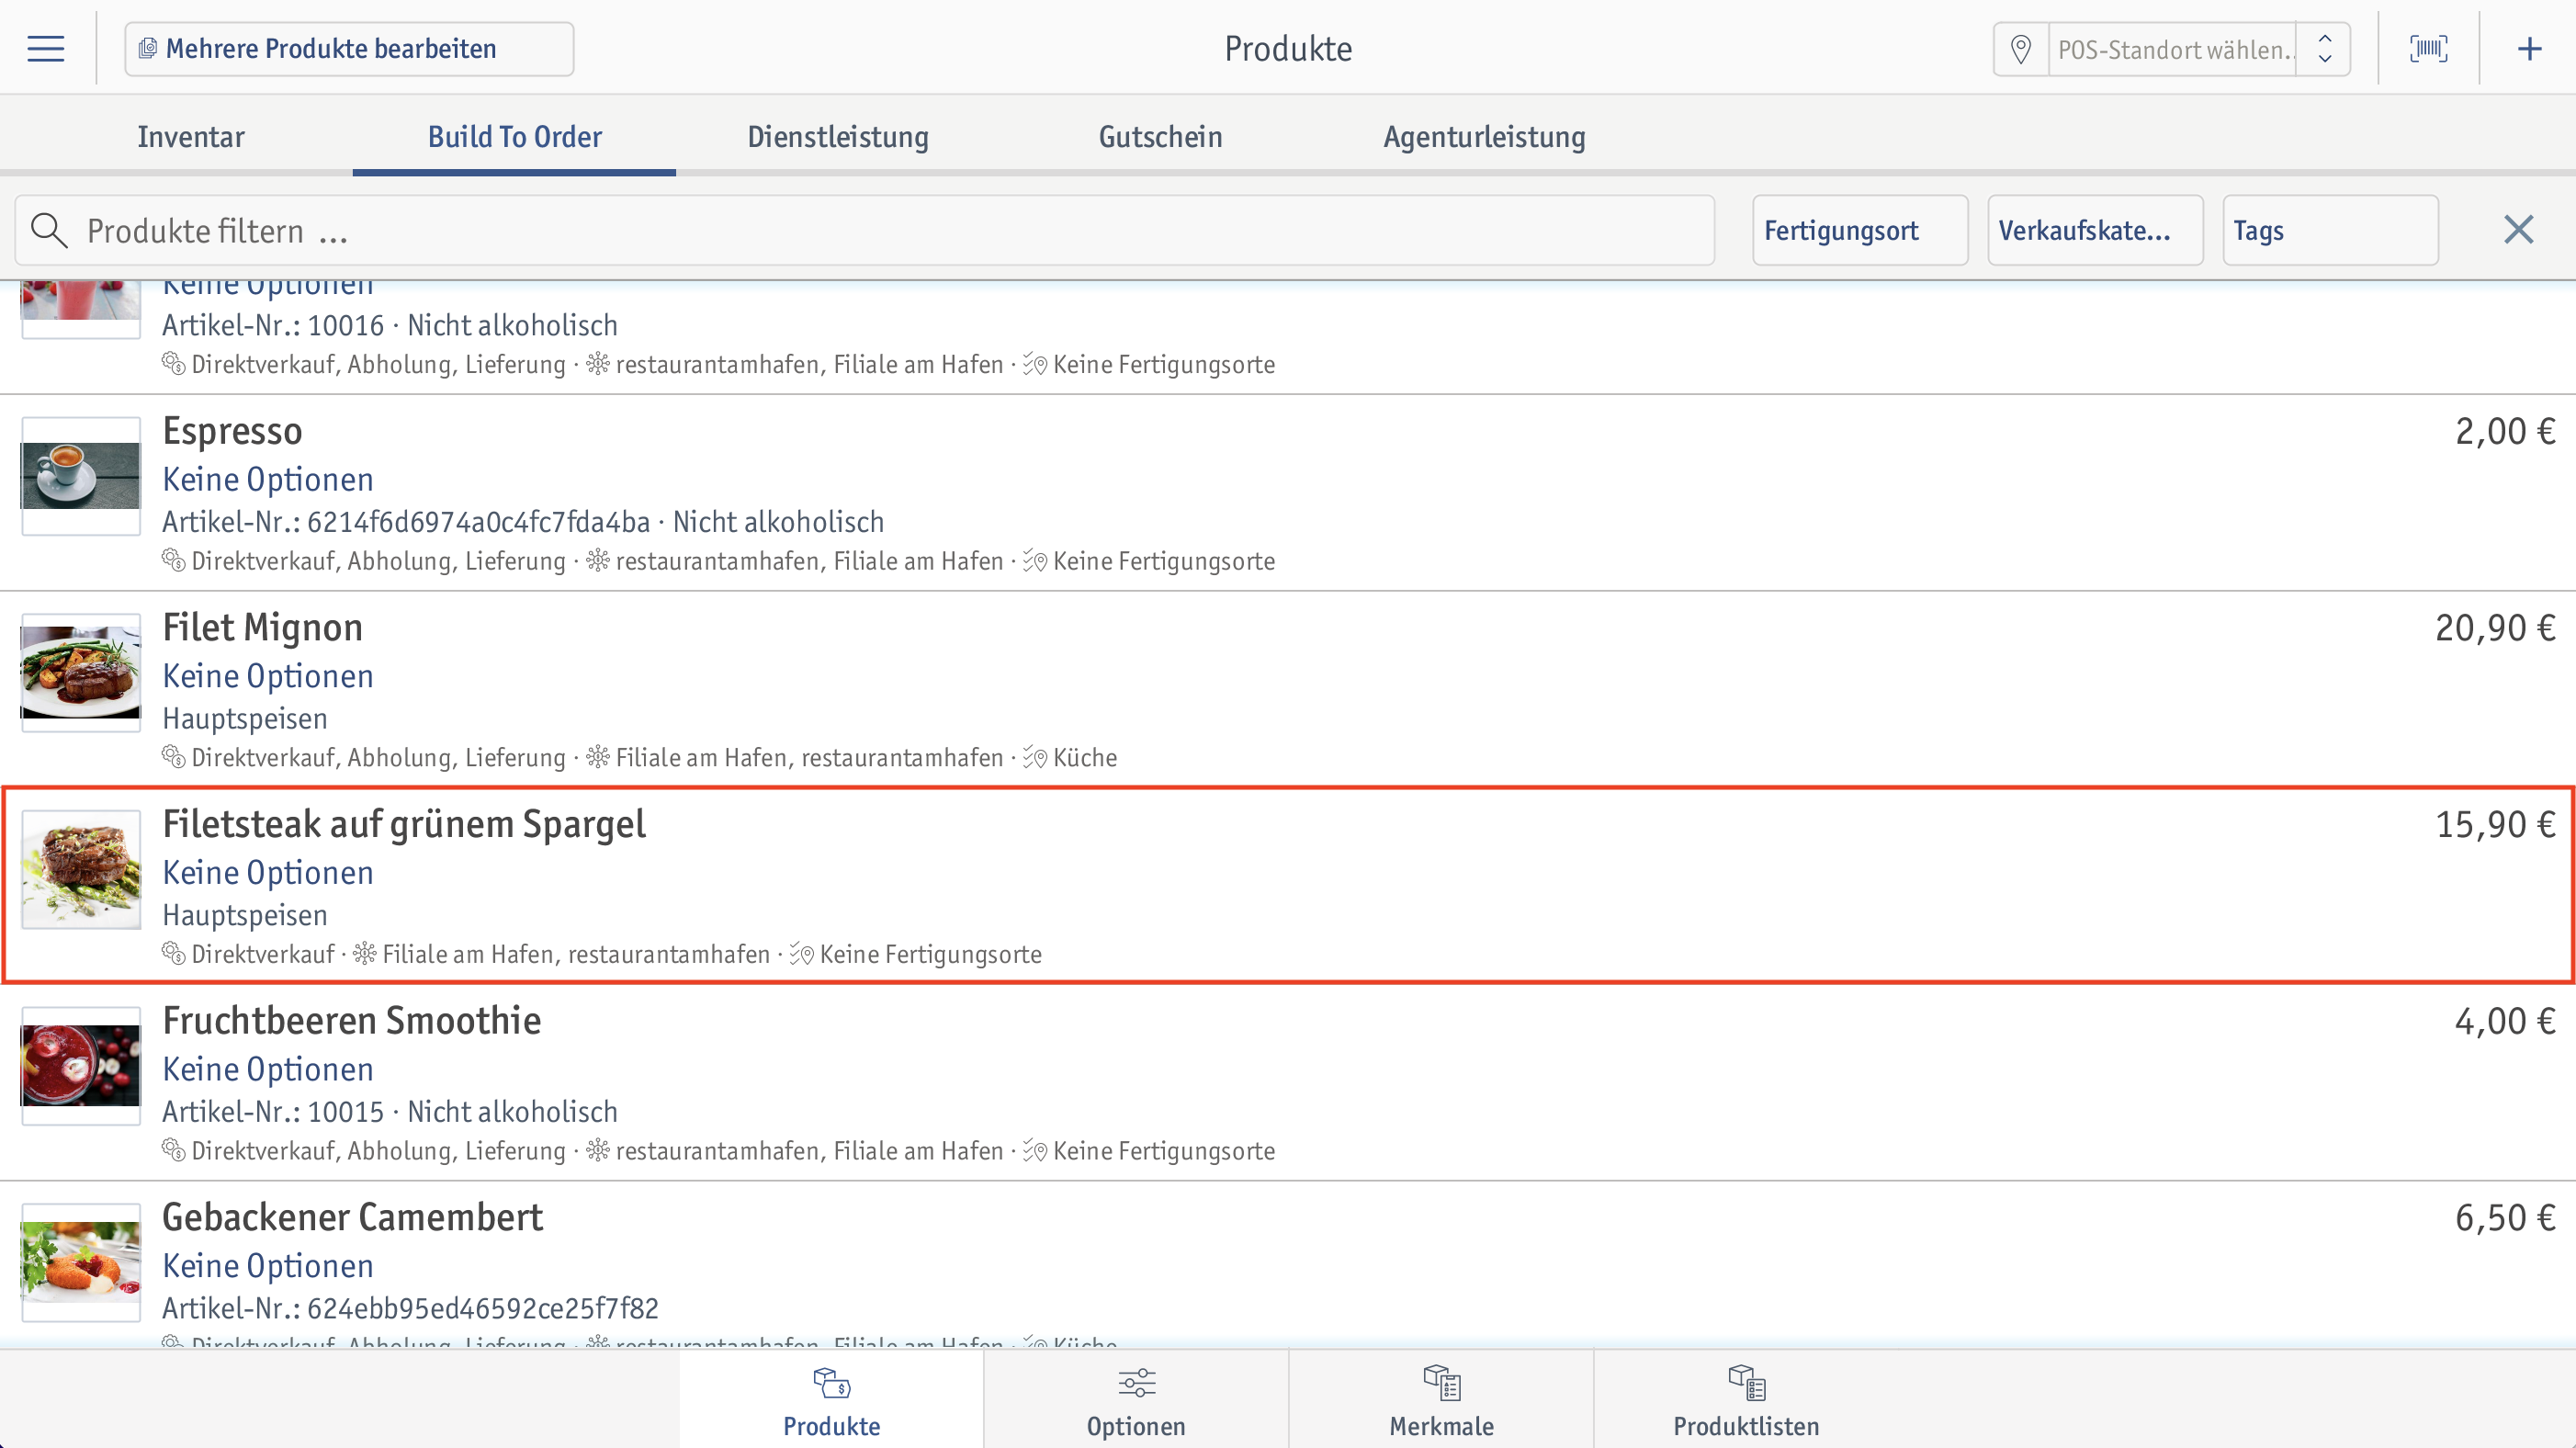Viewport: 2576px width, 1448px height.
Task: Click the search magnifier icon
Action: [x=49, y=230]
